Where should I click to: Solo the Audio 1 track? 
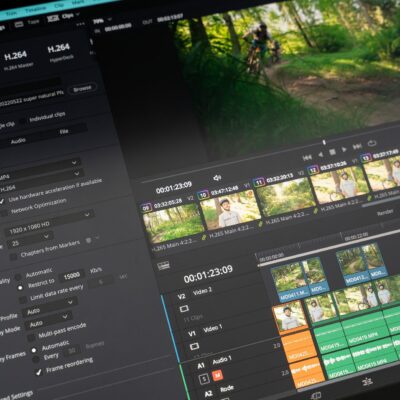click(x=204, y=379)
